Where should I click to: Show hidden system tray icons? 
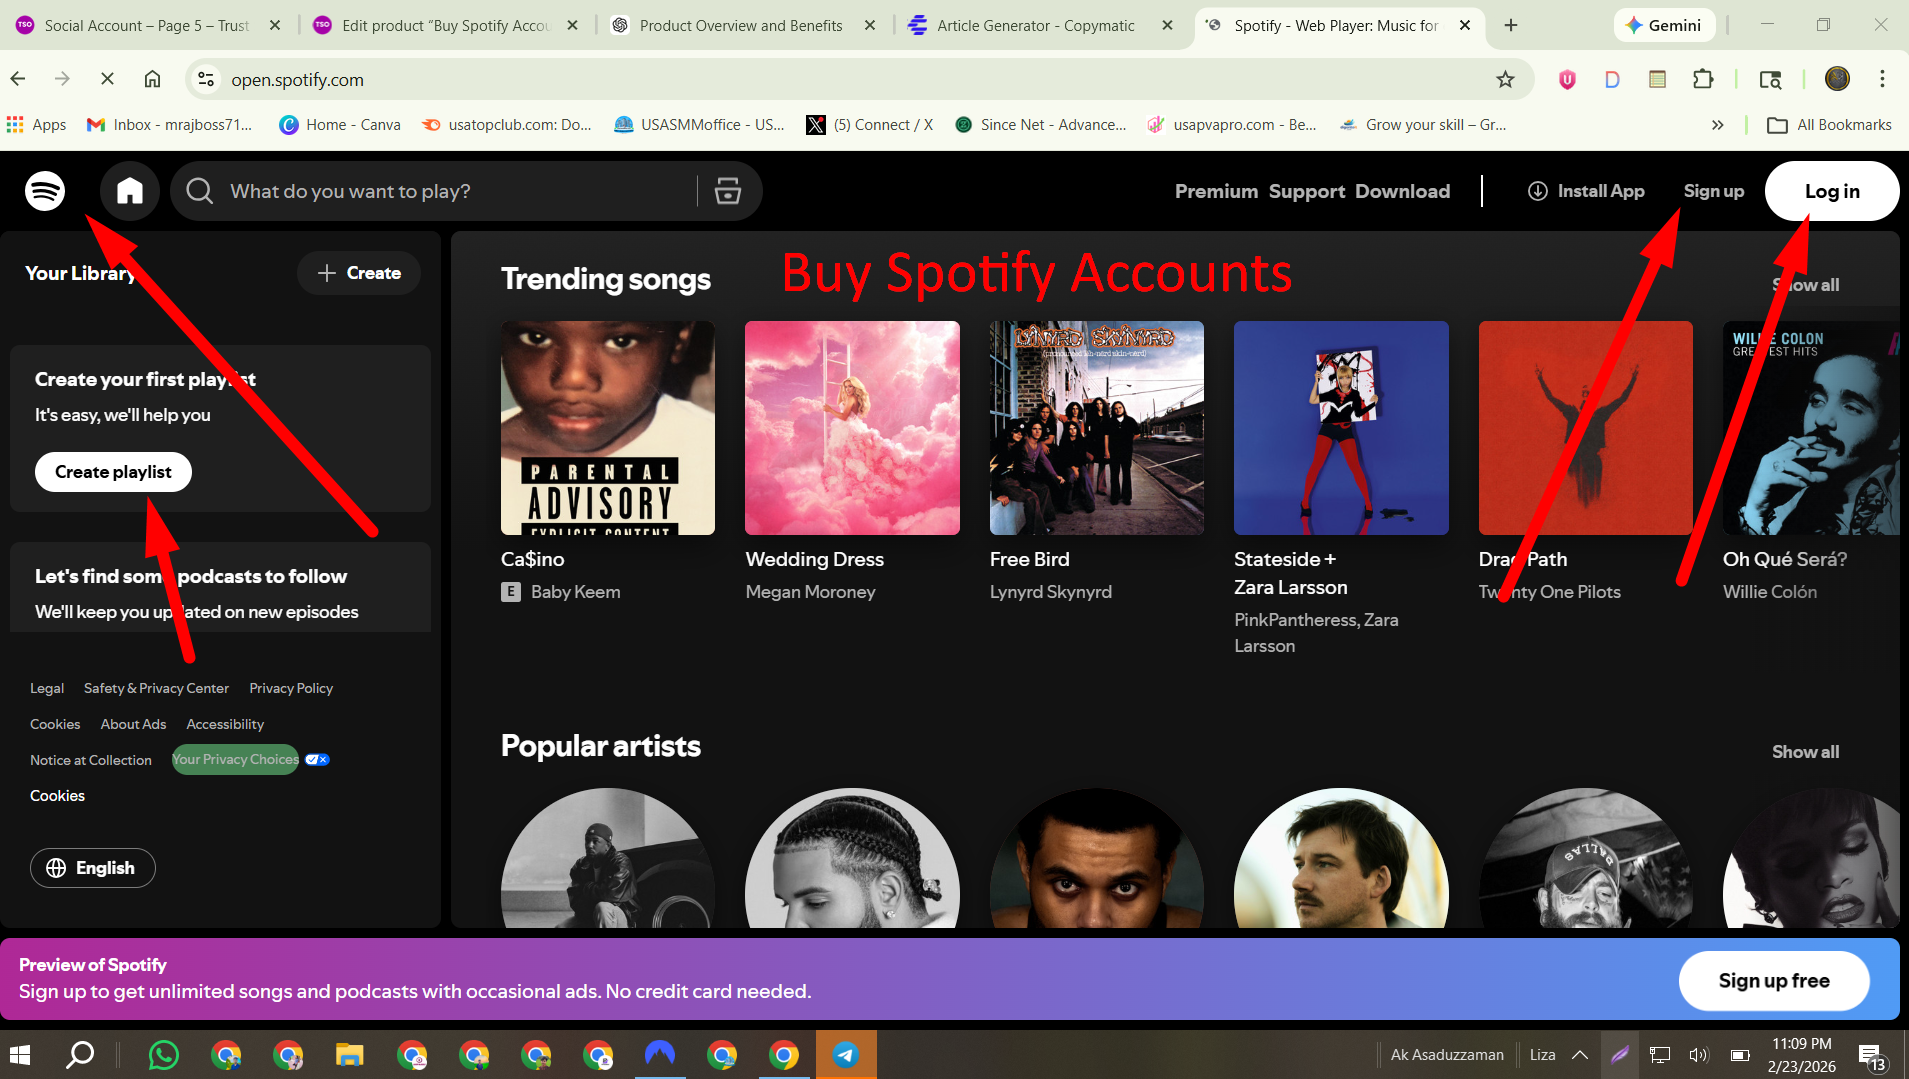tap(1580, 1055)
